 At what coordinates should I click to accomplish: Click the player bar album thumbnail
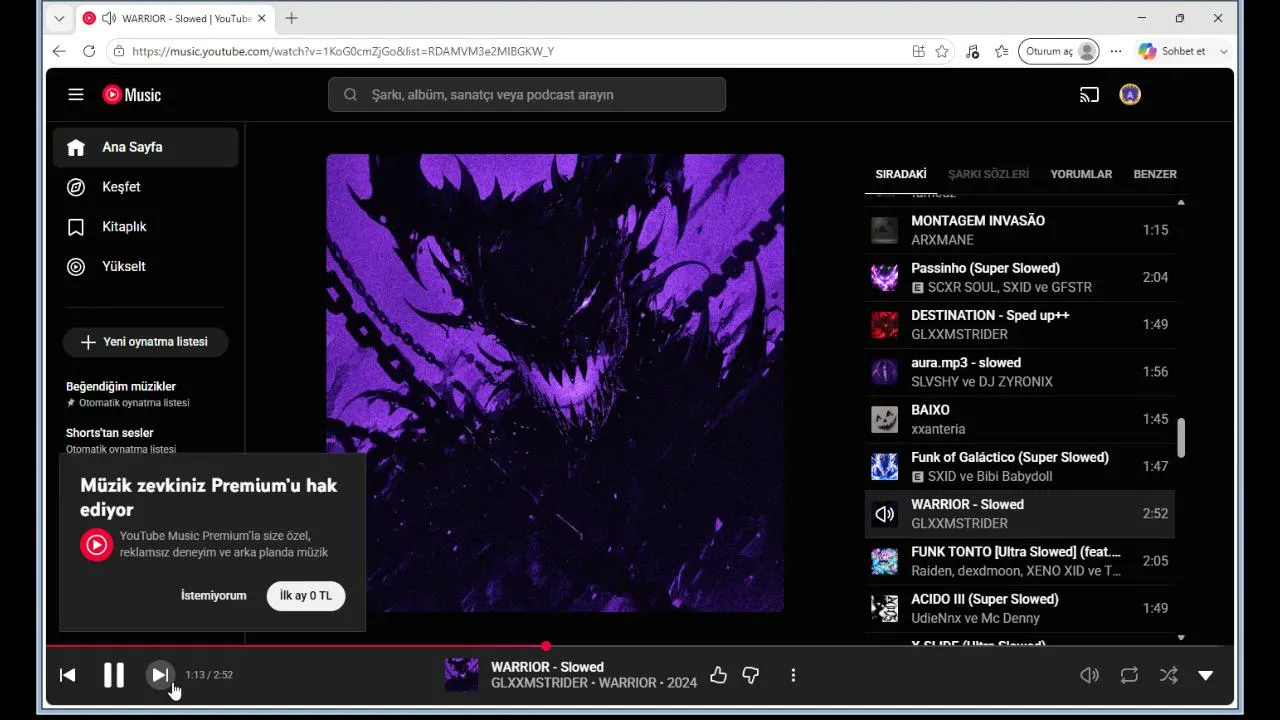tap(461, 675)
